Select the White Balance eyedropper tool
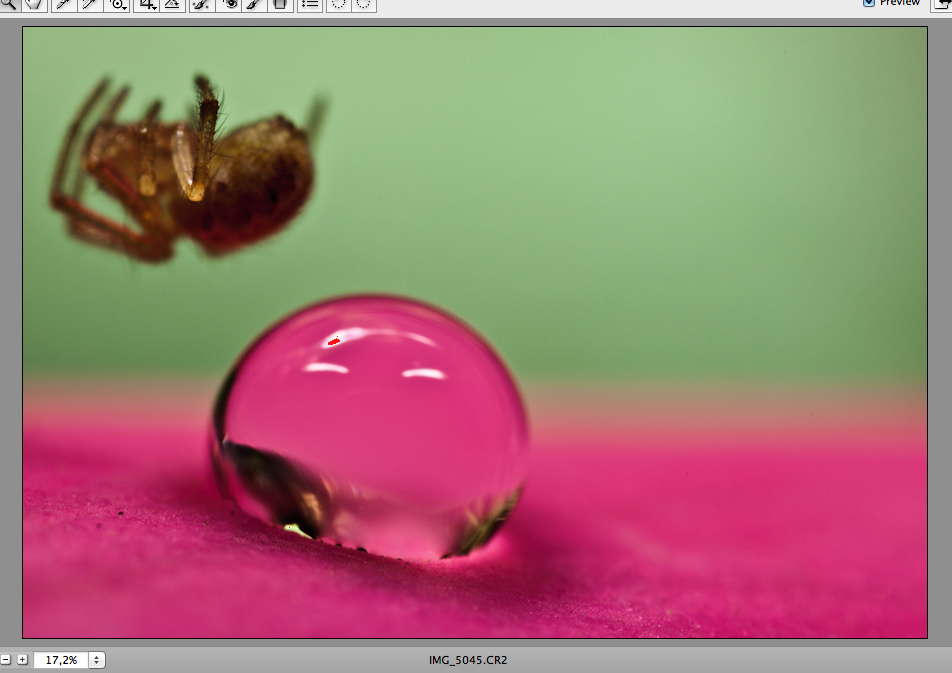 point(63,4)
